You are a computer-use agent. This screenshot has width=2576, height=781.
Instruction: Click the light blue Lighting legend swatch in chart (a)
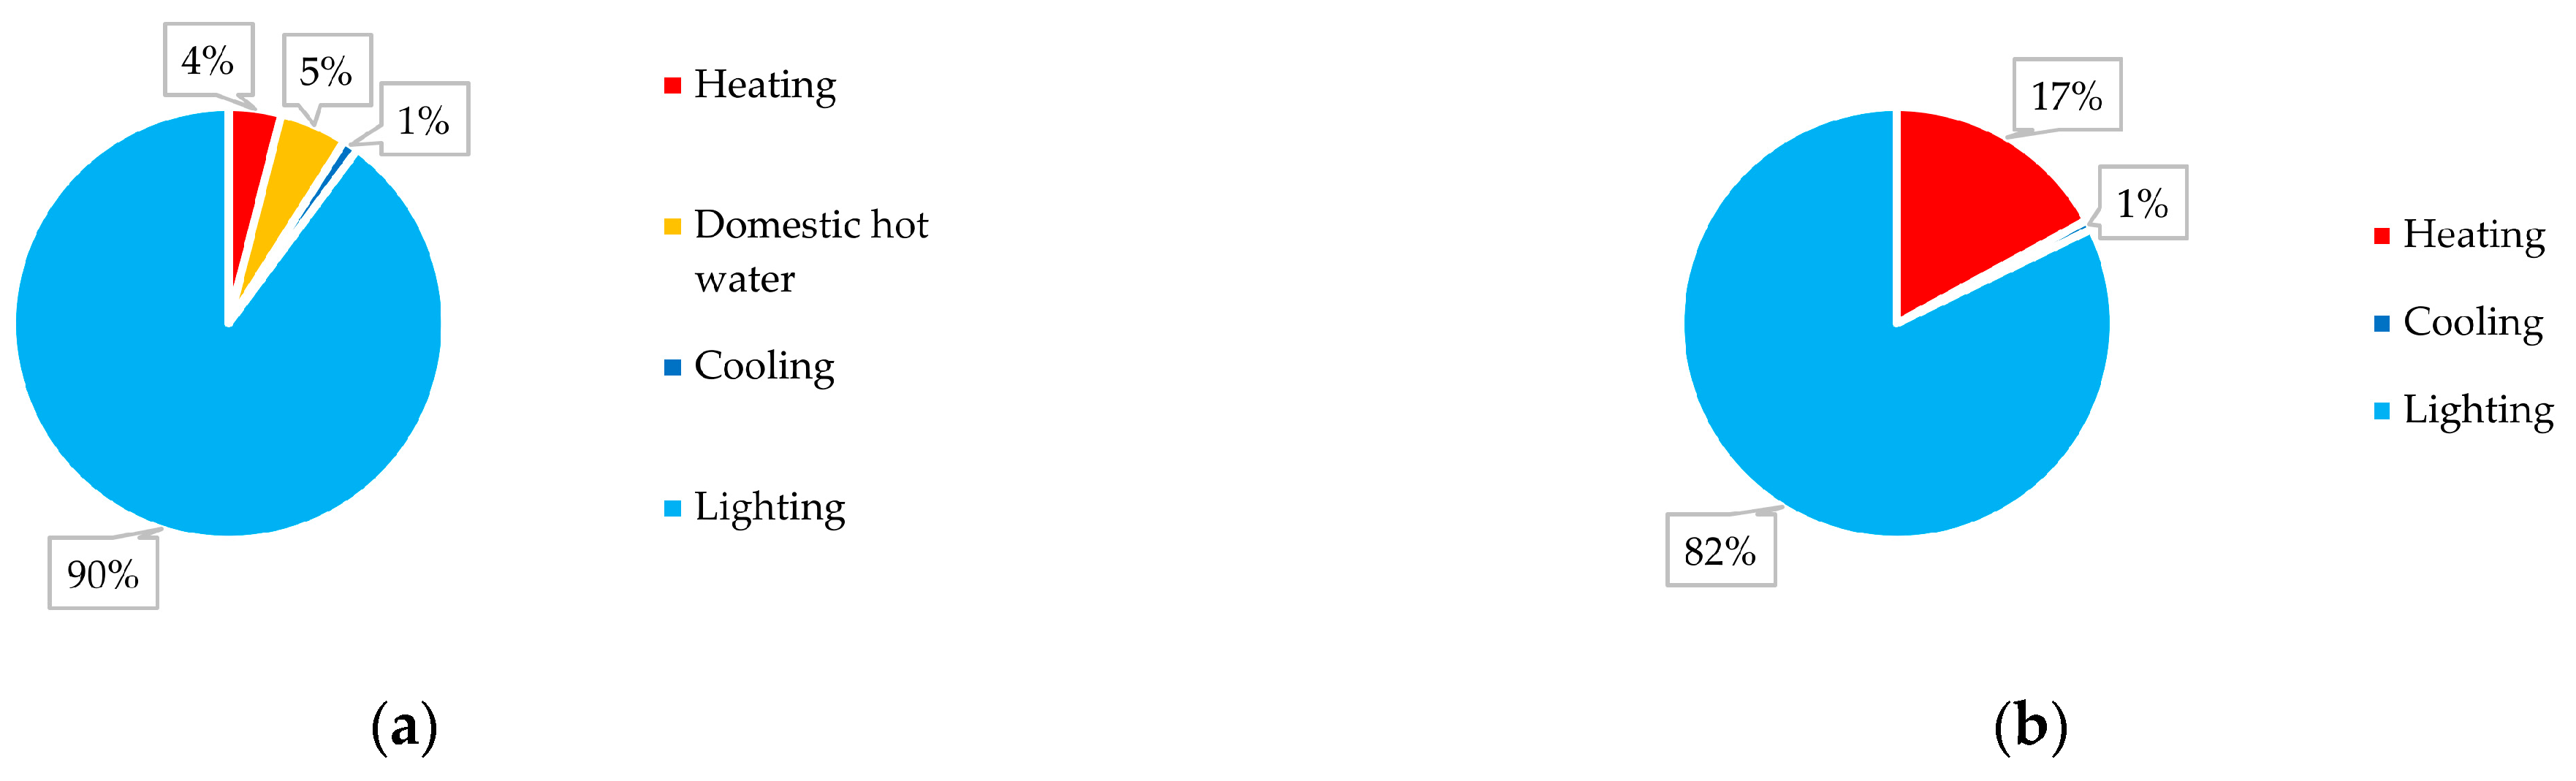pos(672,508)
